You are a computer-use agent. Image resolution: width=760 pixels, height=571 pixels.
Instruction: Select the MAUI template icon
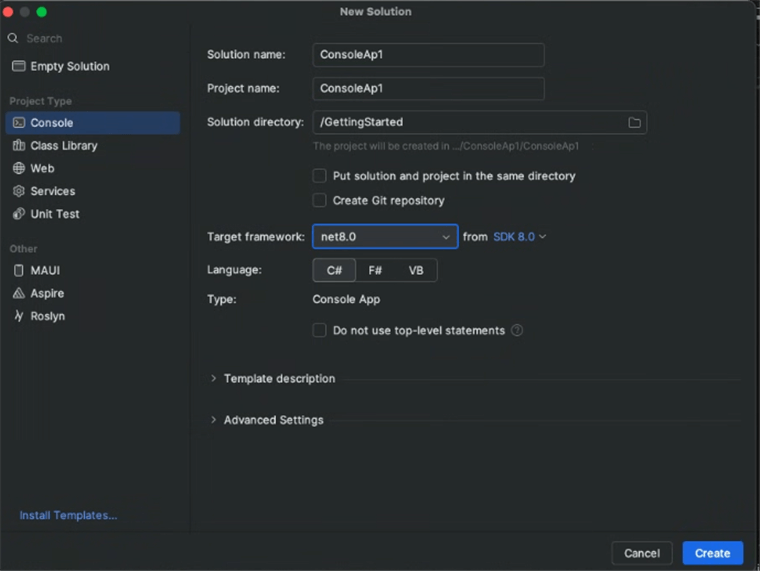point(19,271)
